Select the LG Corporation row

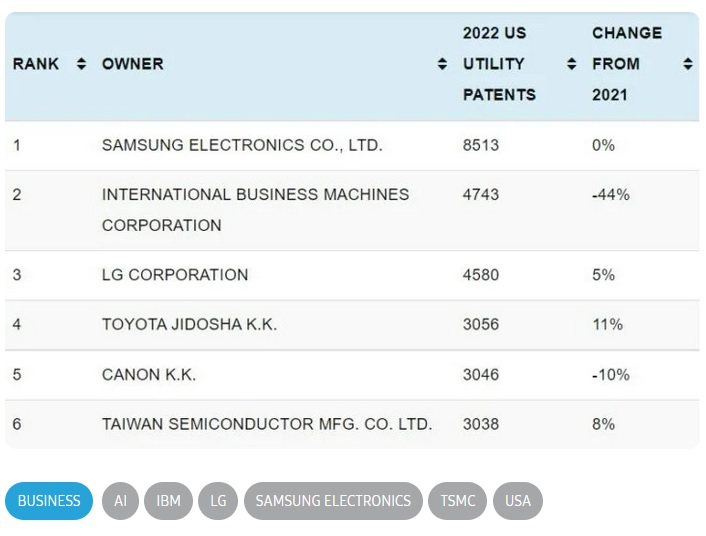tap(352, 275)
